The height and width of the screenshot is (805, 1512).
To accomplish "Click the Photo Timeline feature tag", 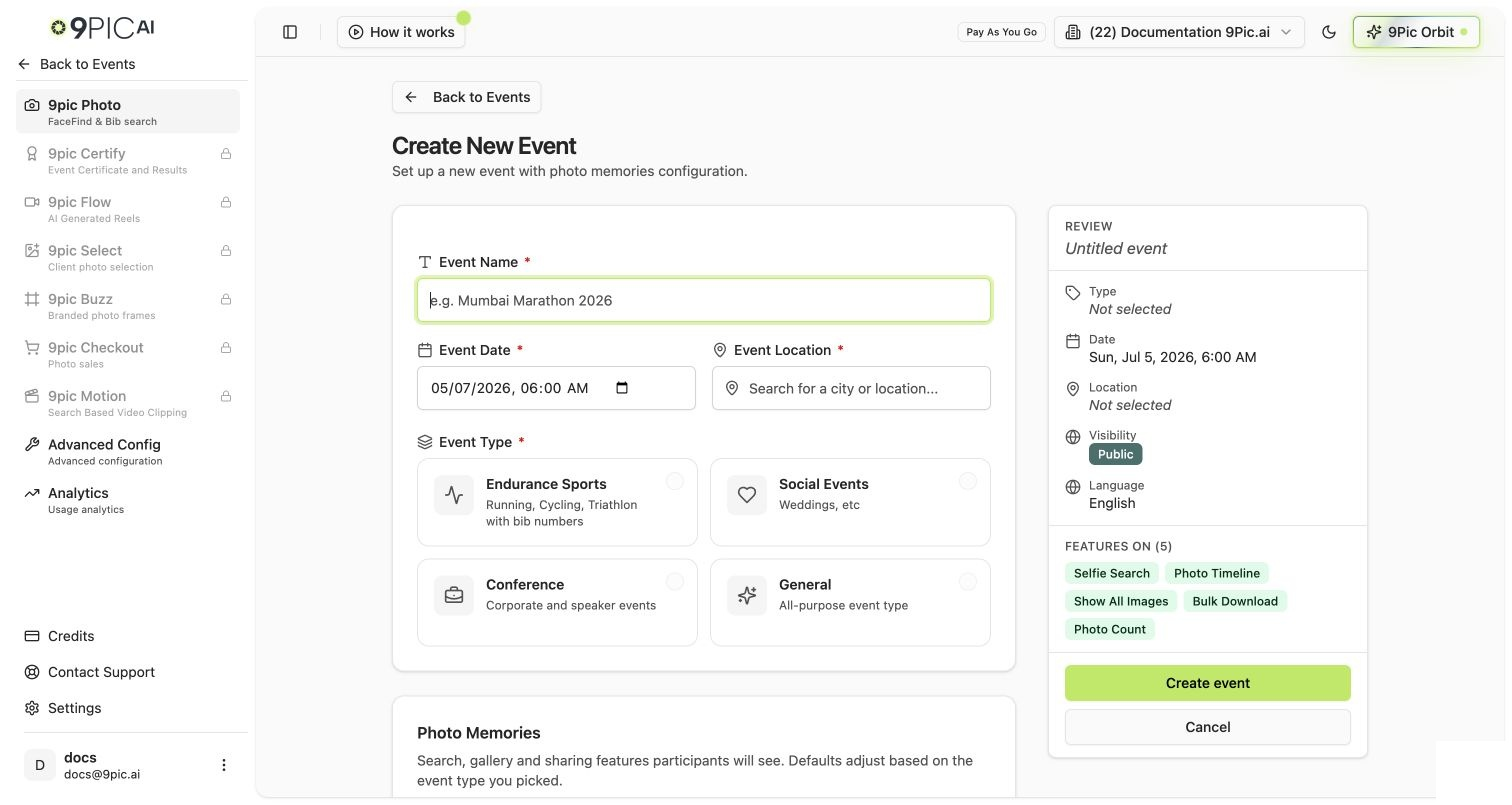I will [x=1217, y=573].
